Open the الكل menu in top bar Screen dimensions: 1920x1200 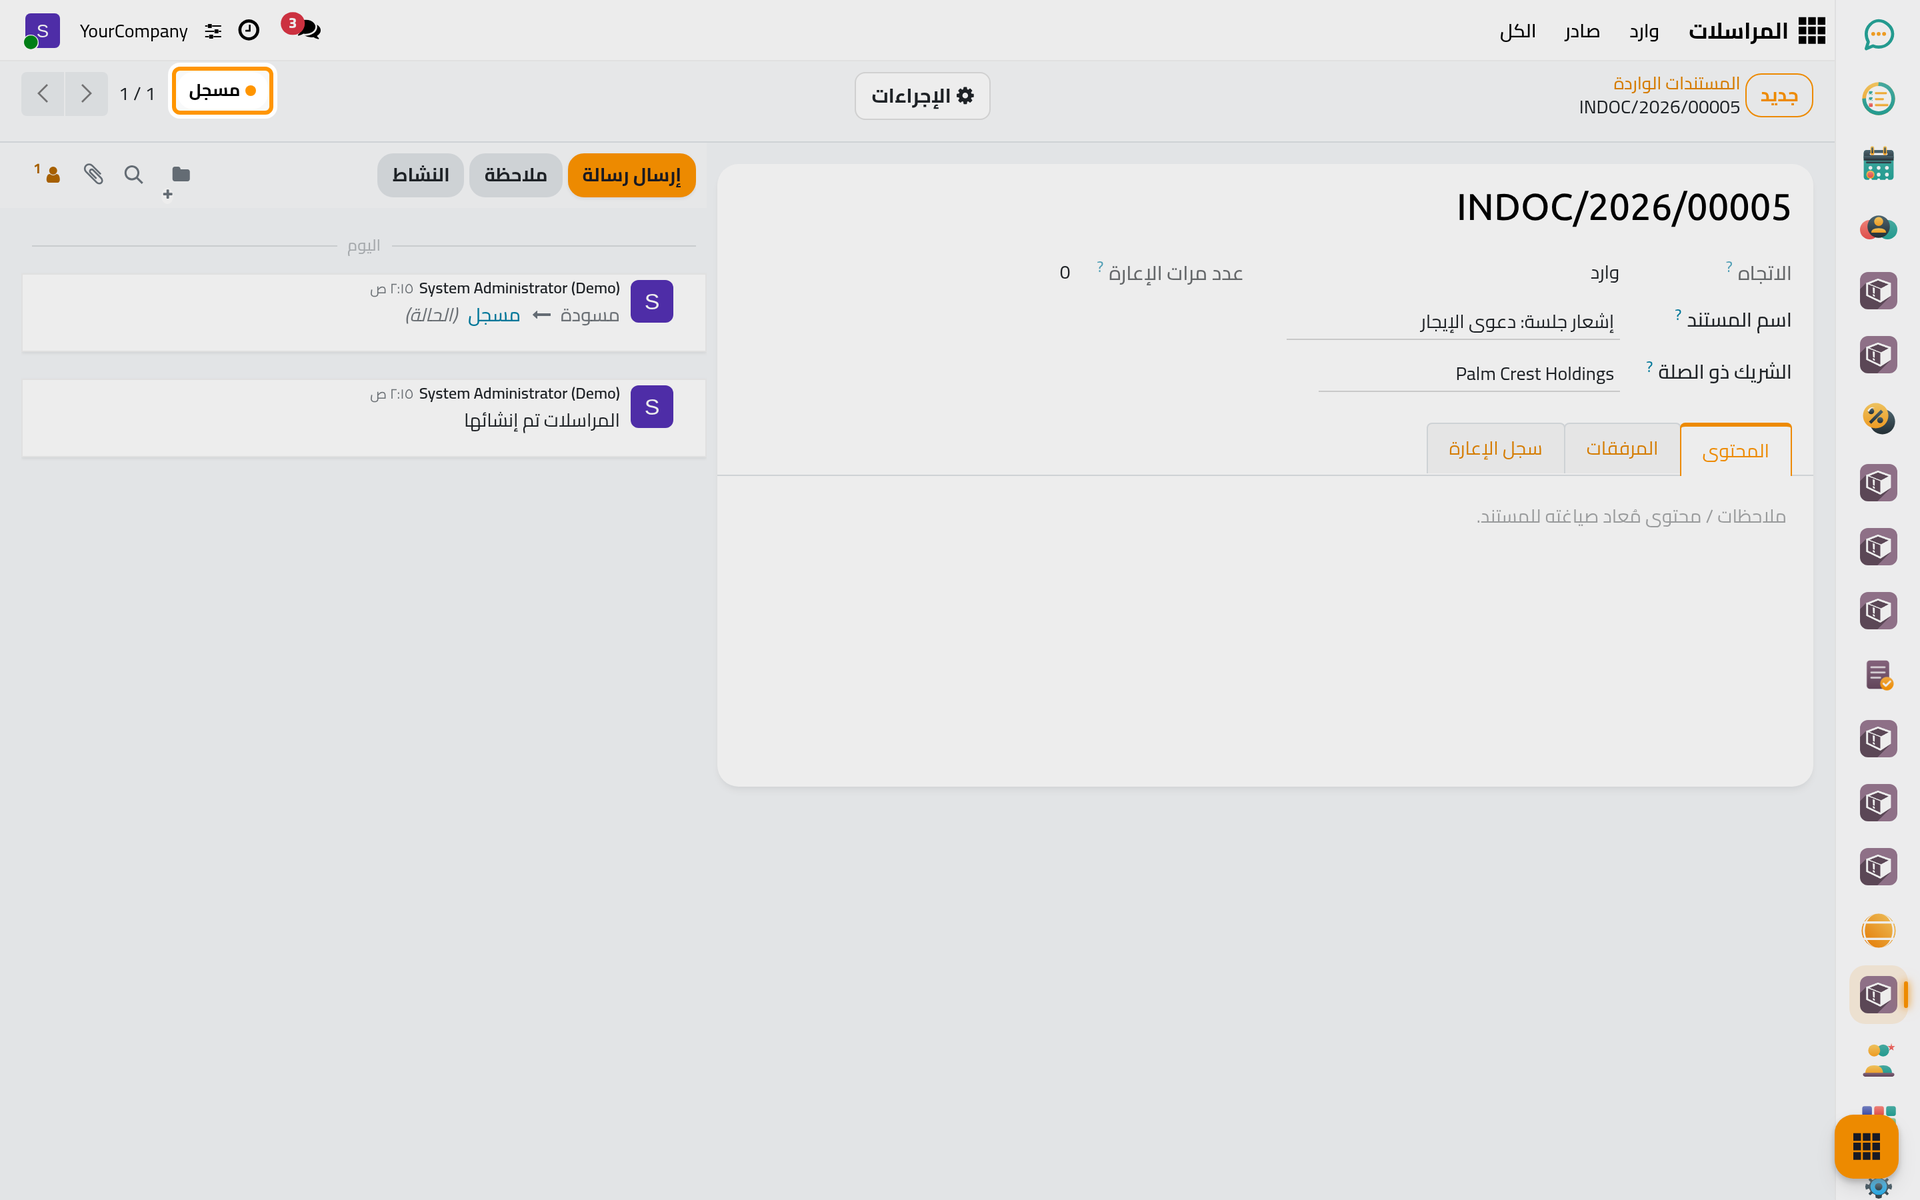(x=1517, y=31)
